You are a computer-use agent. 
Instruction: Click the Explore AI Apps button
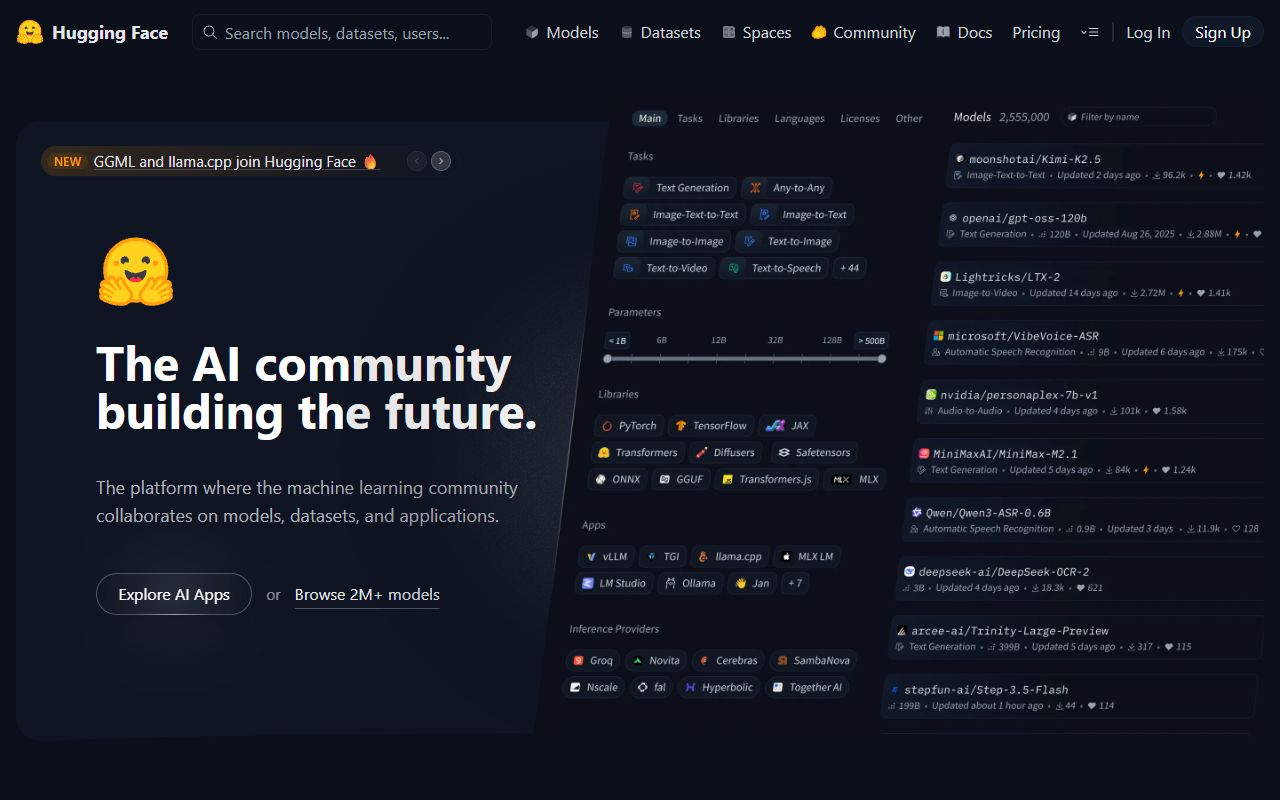(x=173, y=594)
